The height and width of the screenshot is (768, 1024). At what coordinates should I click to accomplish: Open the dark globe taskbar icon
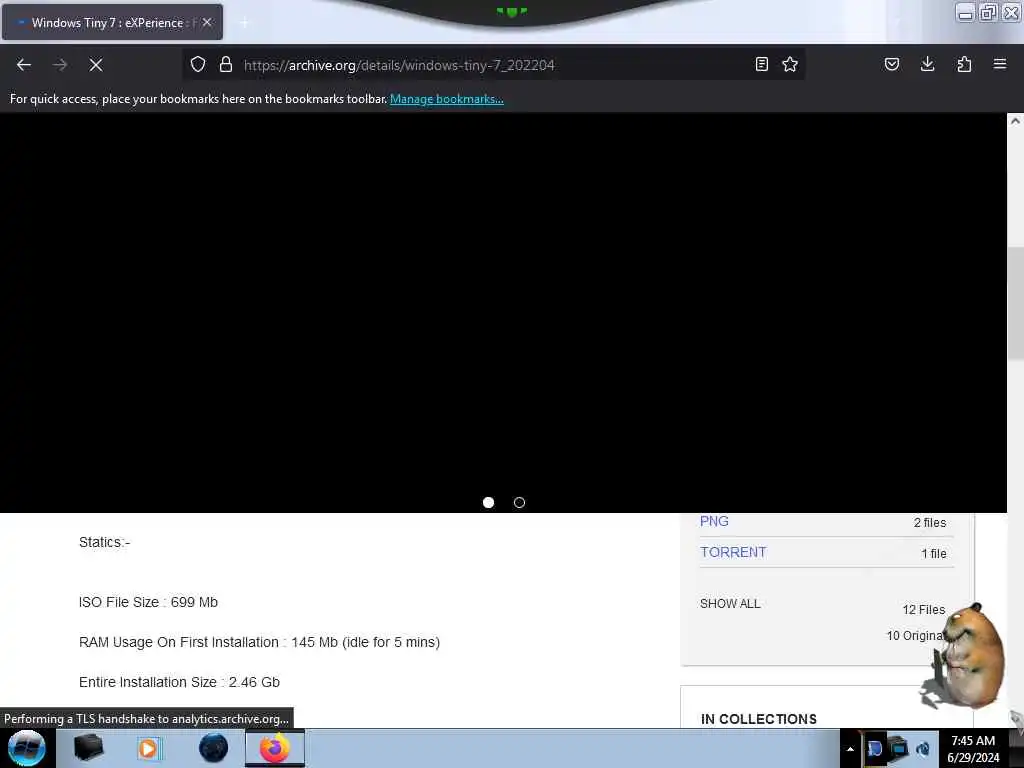coord(214,748)
